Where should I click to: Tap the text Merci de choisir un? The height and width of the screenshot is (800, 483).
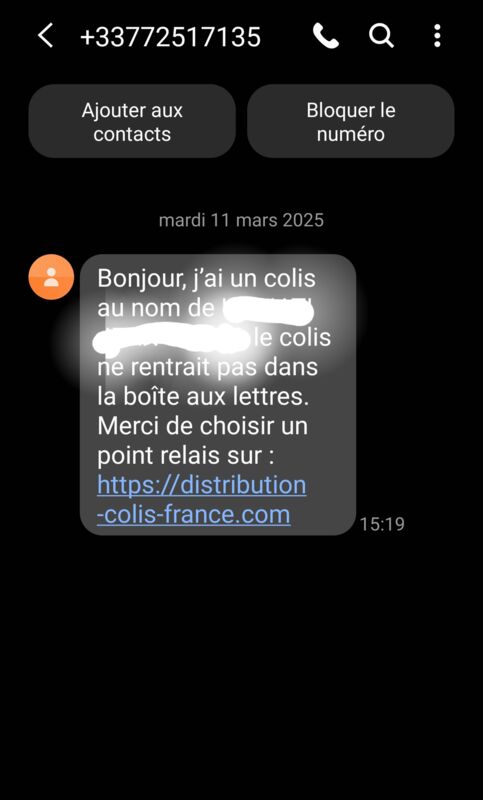202,426
